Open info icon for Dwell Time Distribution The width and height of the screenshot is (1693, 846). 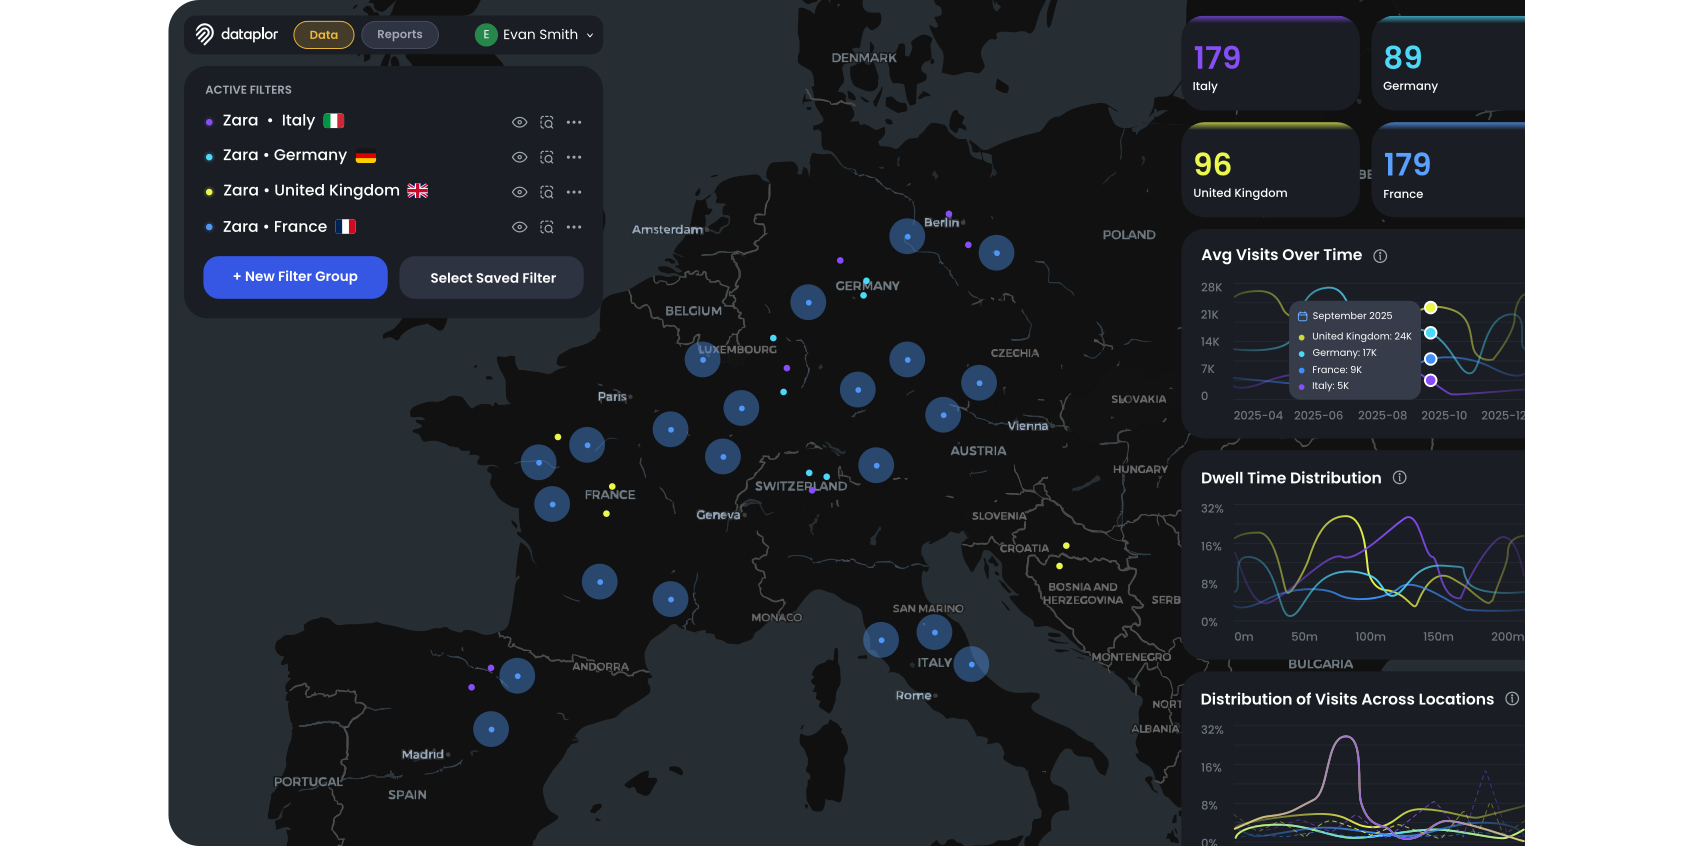coord(1400,478)
